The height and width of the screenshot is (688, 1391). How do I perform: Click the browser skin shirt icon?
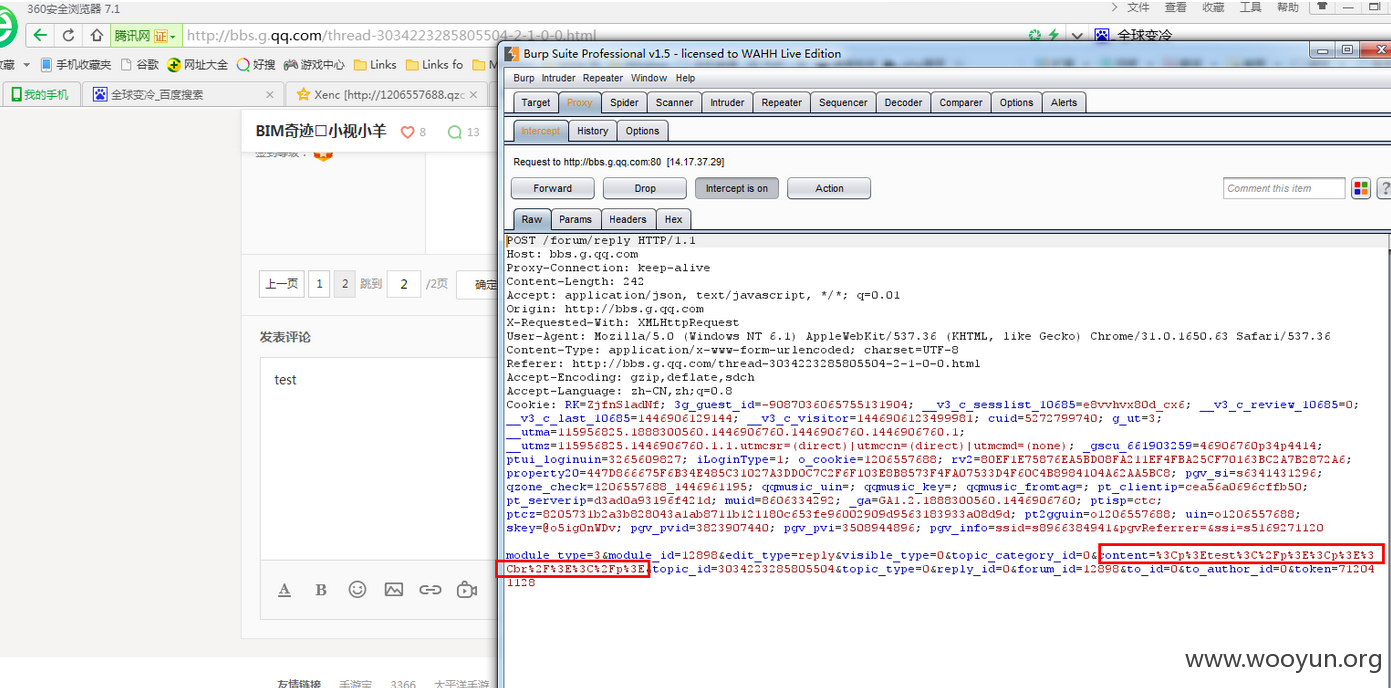point(1323,6)
